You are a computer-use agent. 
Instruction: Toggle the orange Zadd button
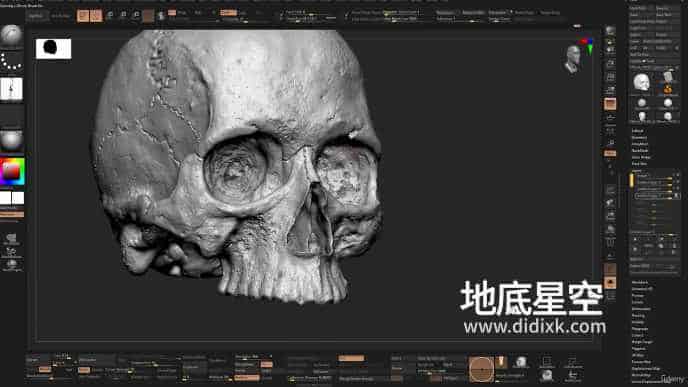click(228, 13)
